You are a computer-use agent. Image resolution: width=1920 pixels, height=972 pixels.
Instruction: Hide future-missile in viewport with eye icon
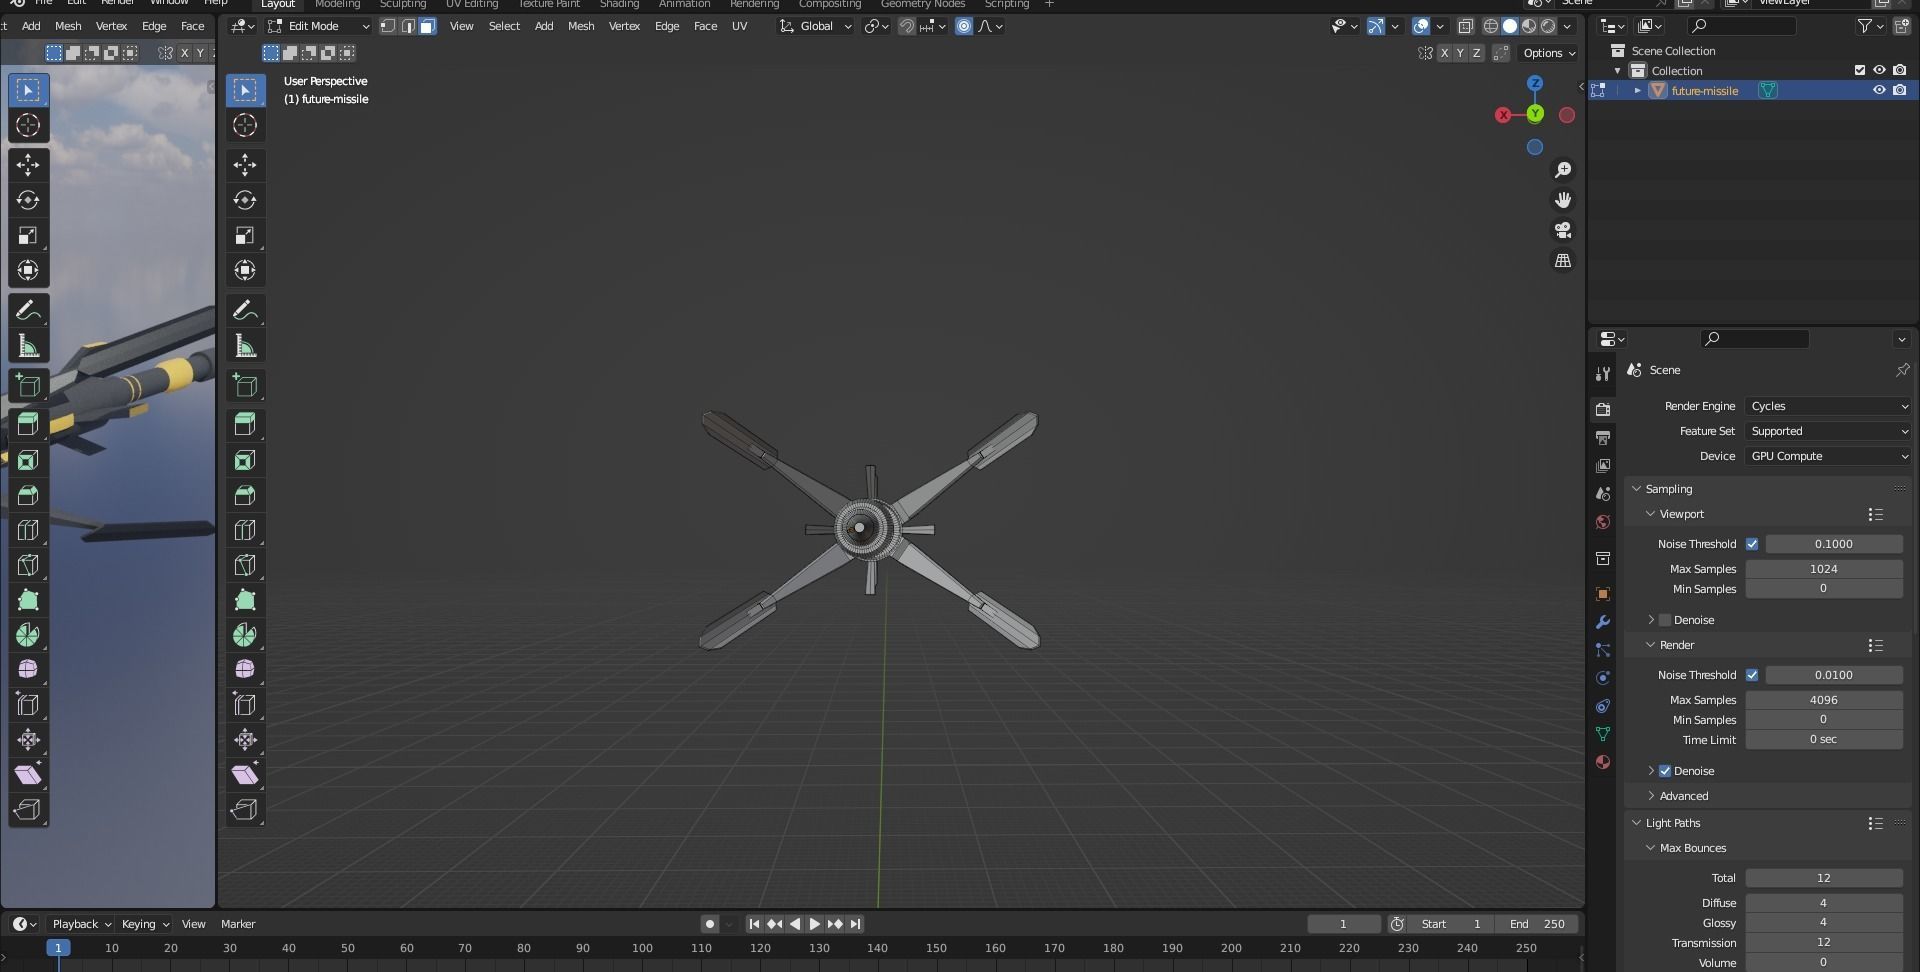coord(1879,90)
